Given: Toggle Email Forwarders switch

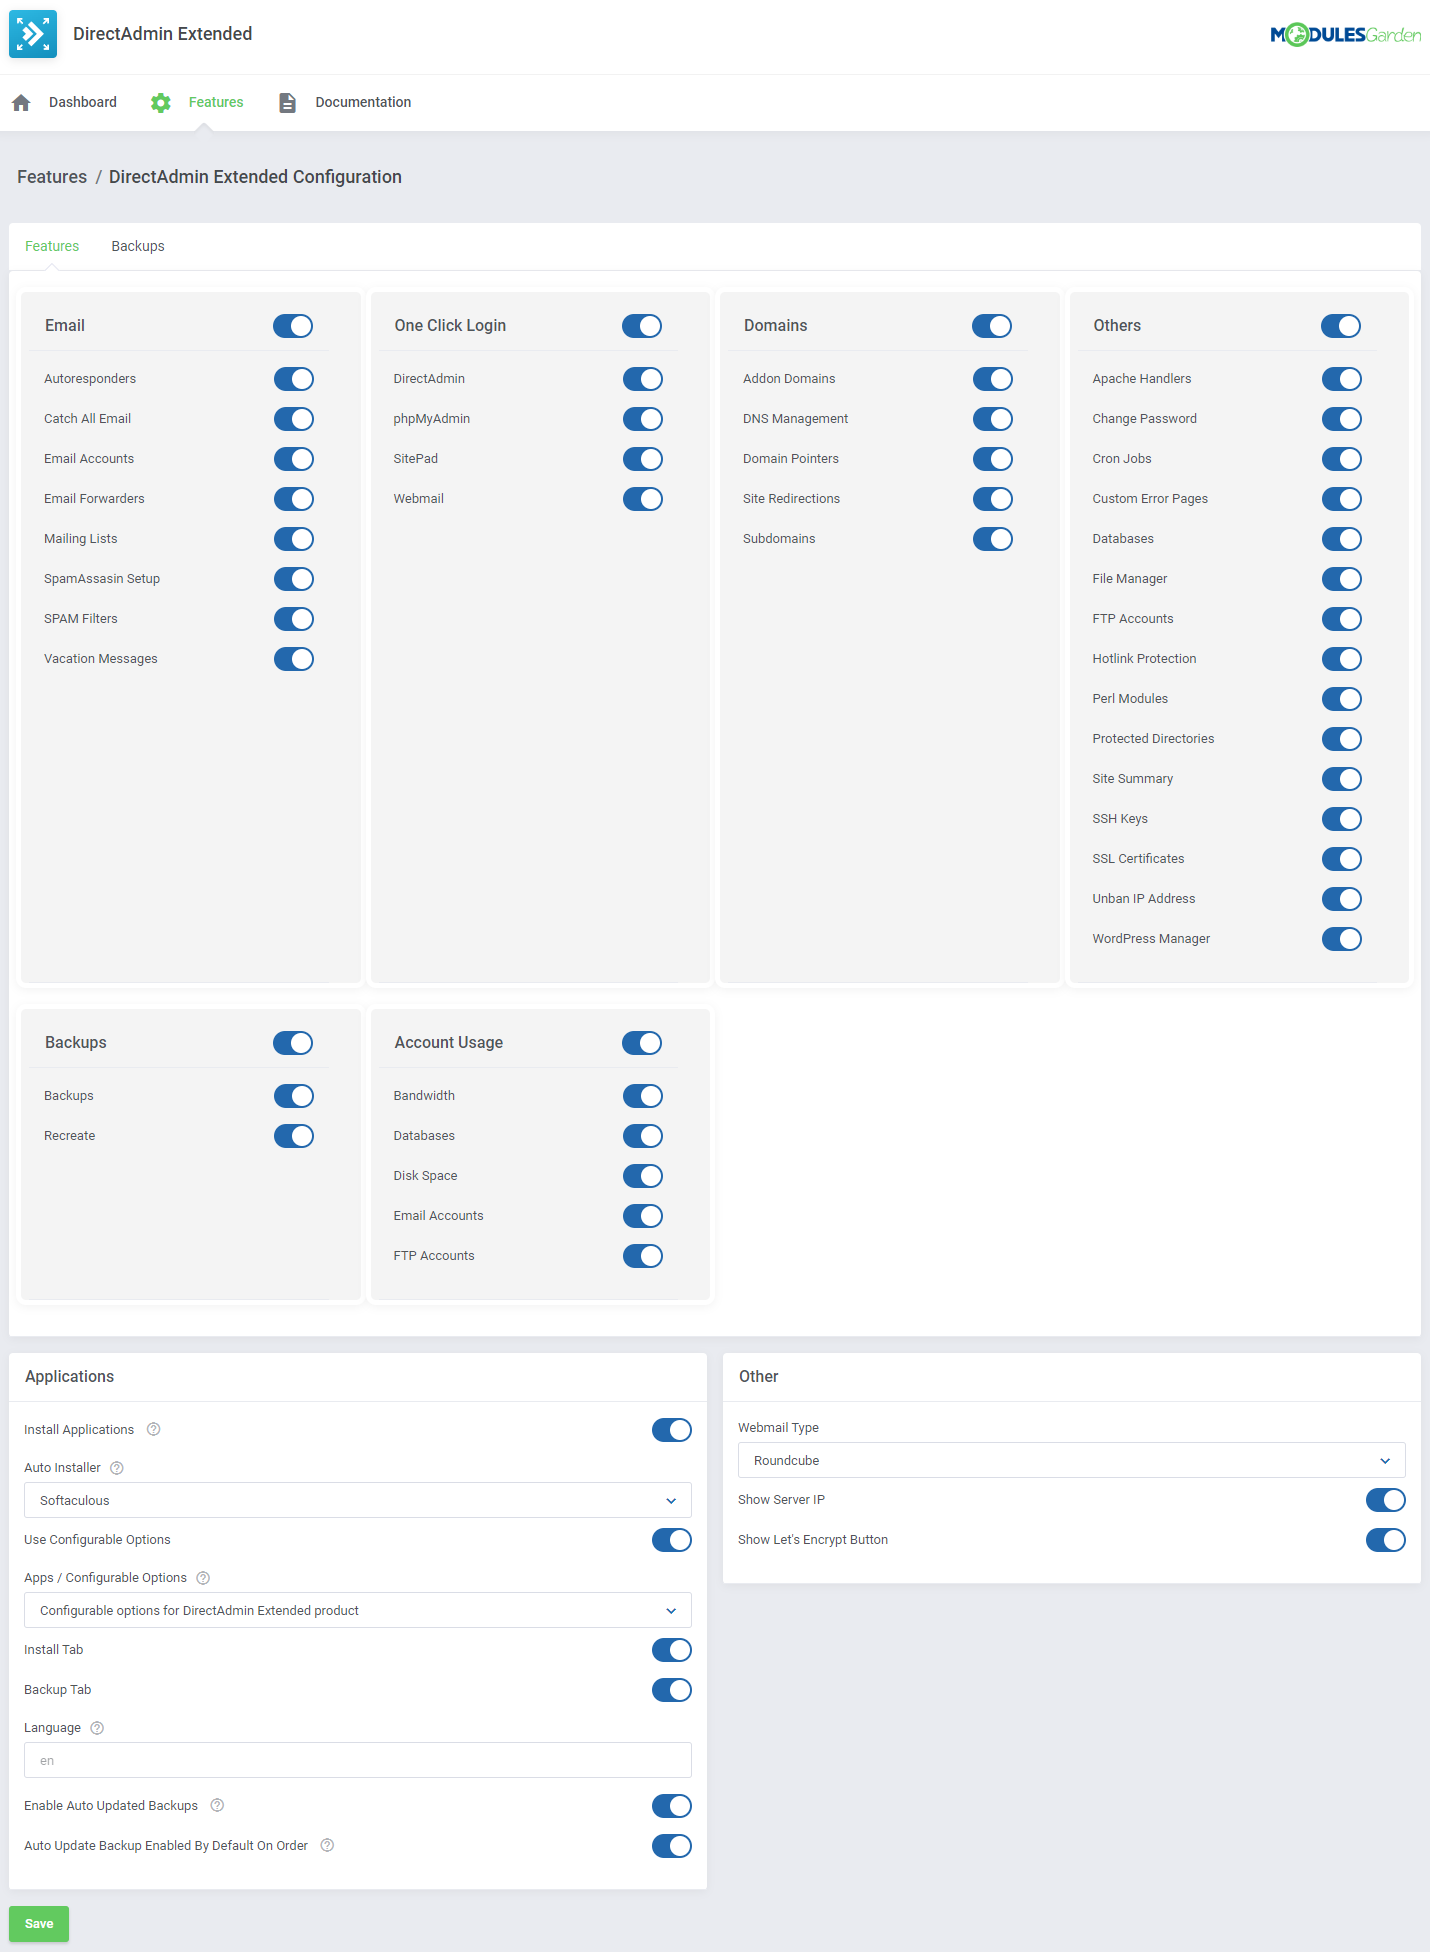Looking at the screenshot, I should (x=294, y=499).
